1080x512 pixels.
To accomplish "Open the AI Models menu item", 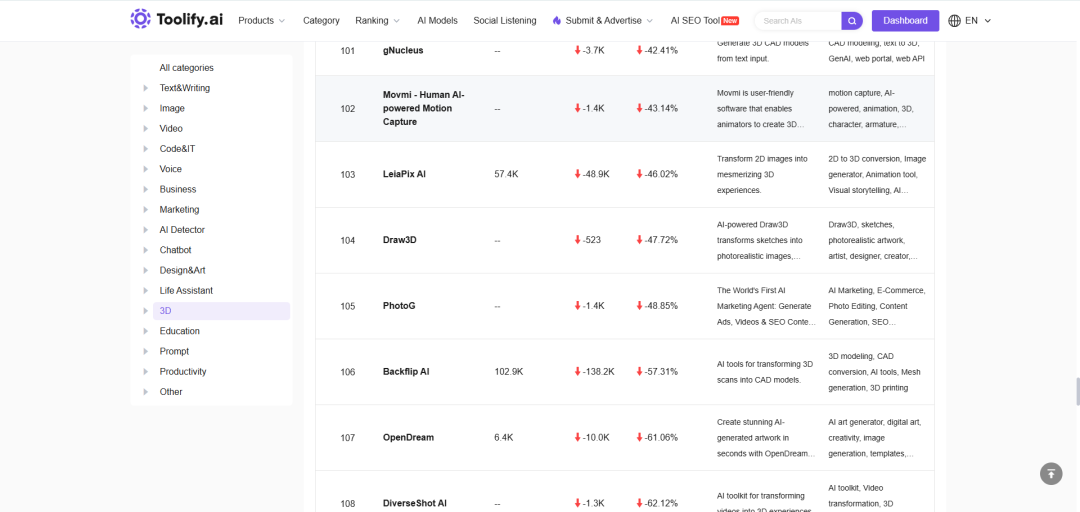I will click(x=437, y=21).
